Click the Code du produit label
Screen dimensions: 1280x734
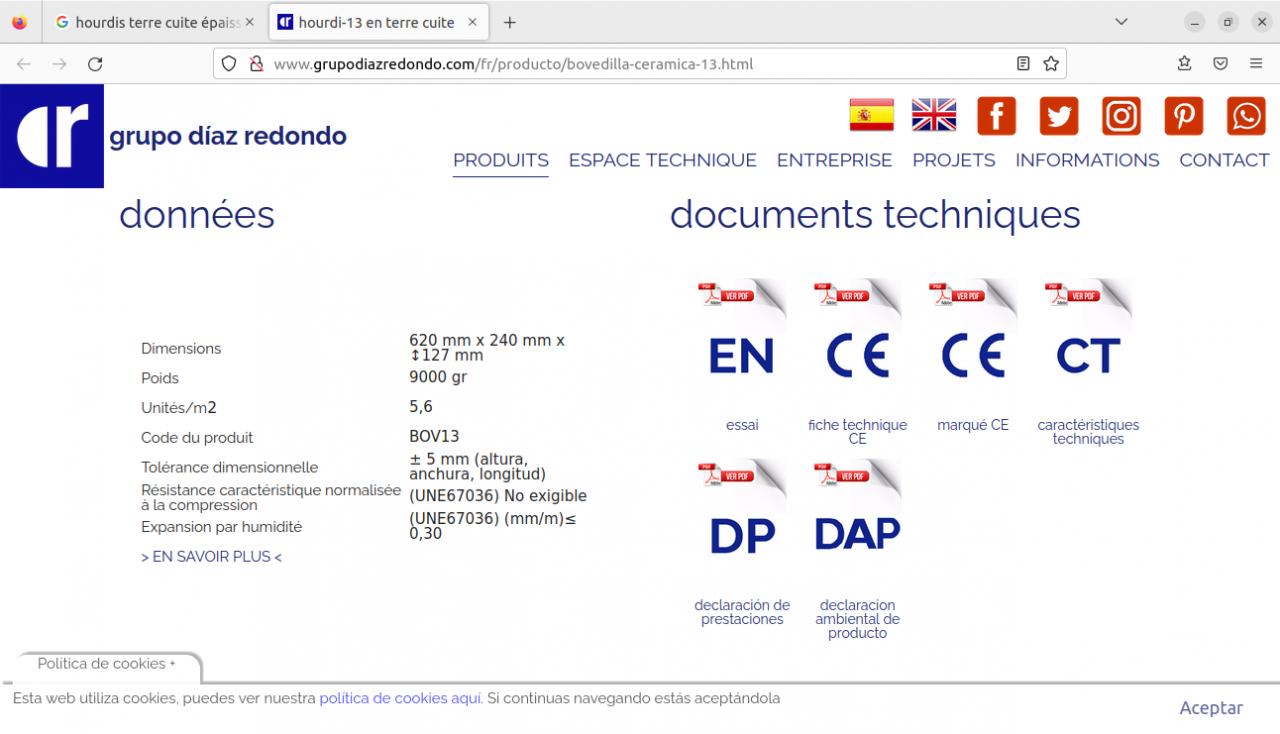click(x=197, y=438)
